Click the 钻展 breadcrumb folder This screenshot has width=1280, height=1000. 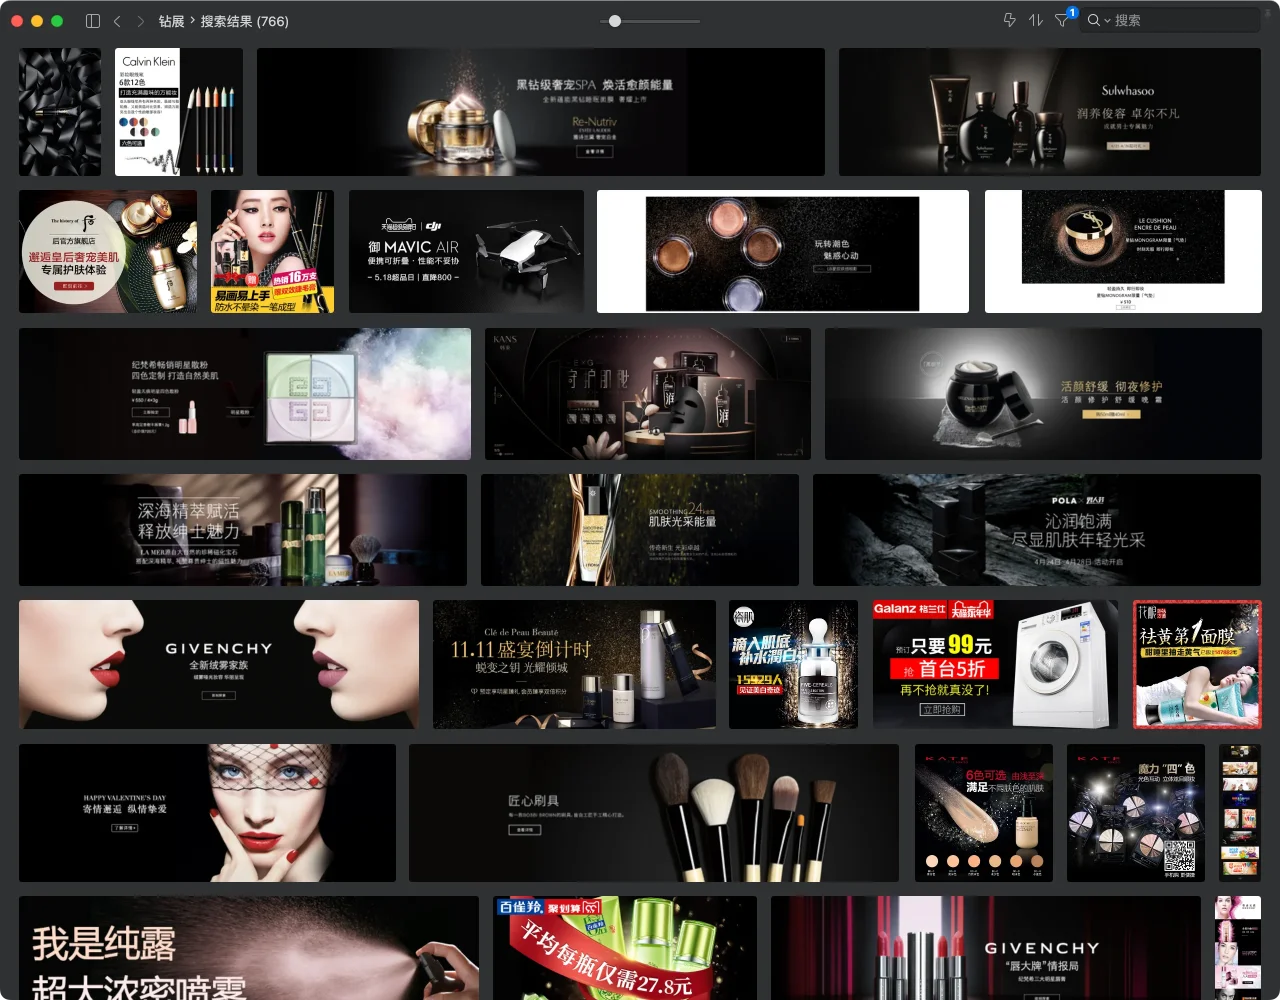point(171,21)
